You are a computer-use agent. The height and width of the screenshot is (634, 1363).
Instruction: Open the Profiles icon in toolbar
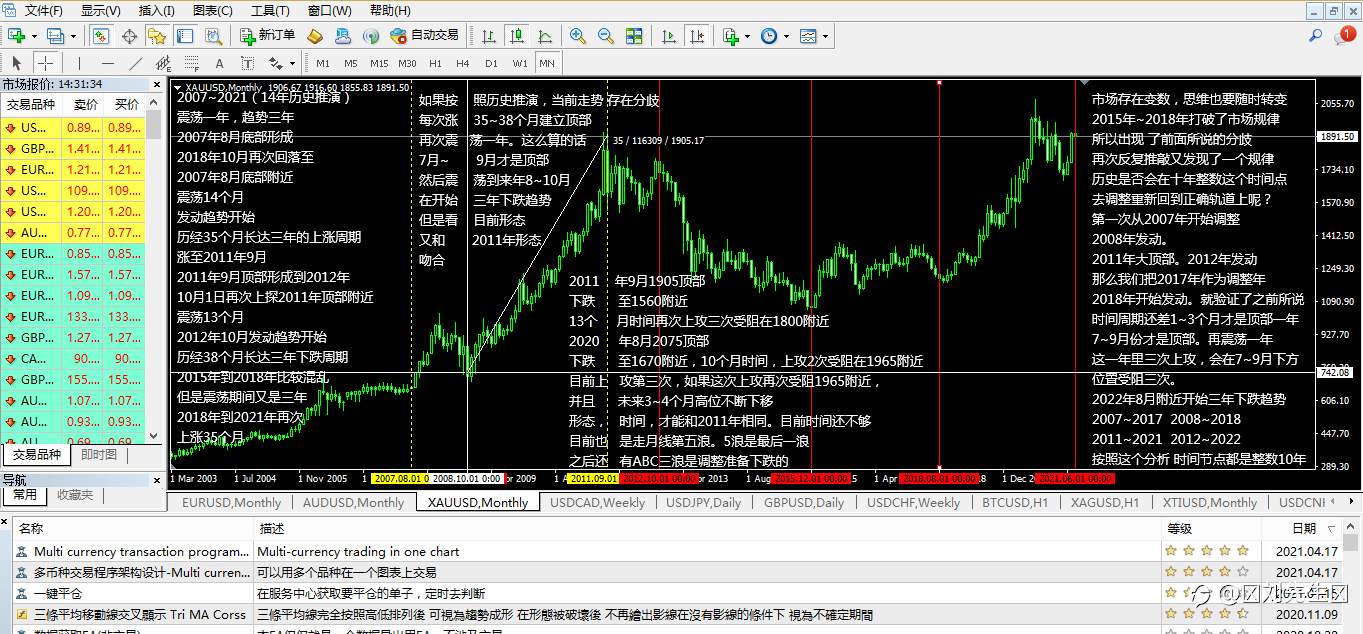(55, 35)
